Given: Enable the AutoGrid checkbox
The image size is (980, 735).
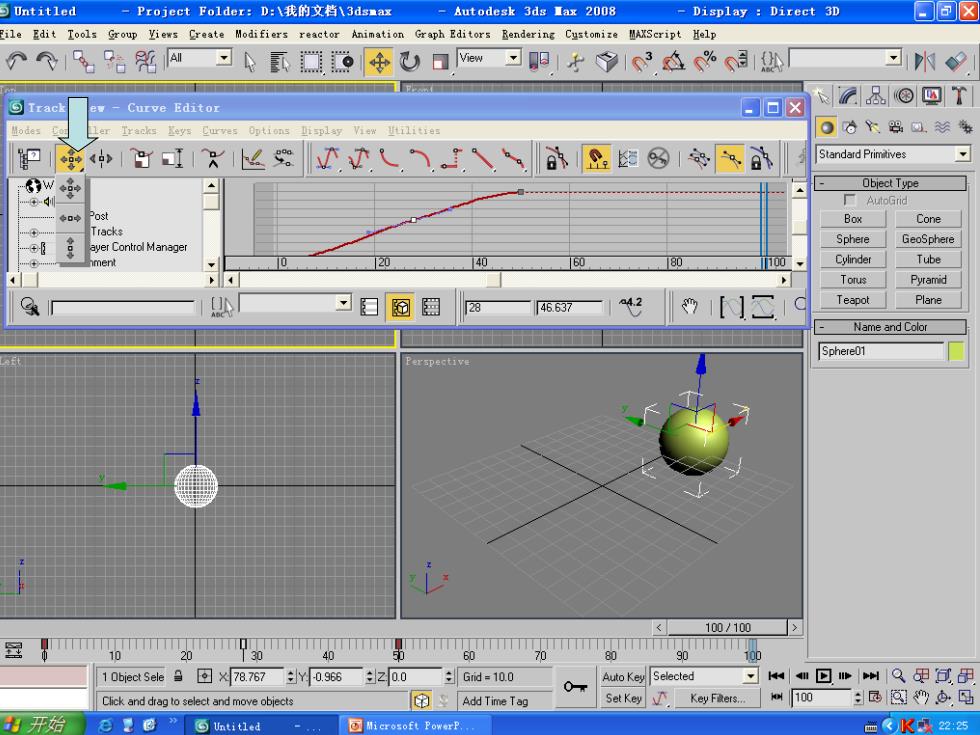Looking at the screenshot, I should click(849, 200).
